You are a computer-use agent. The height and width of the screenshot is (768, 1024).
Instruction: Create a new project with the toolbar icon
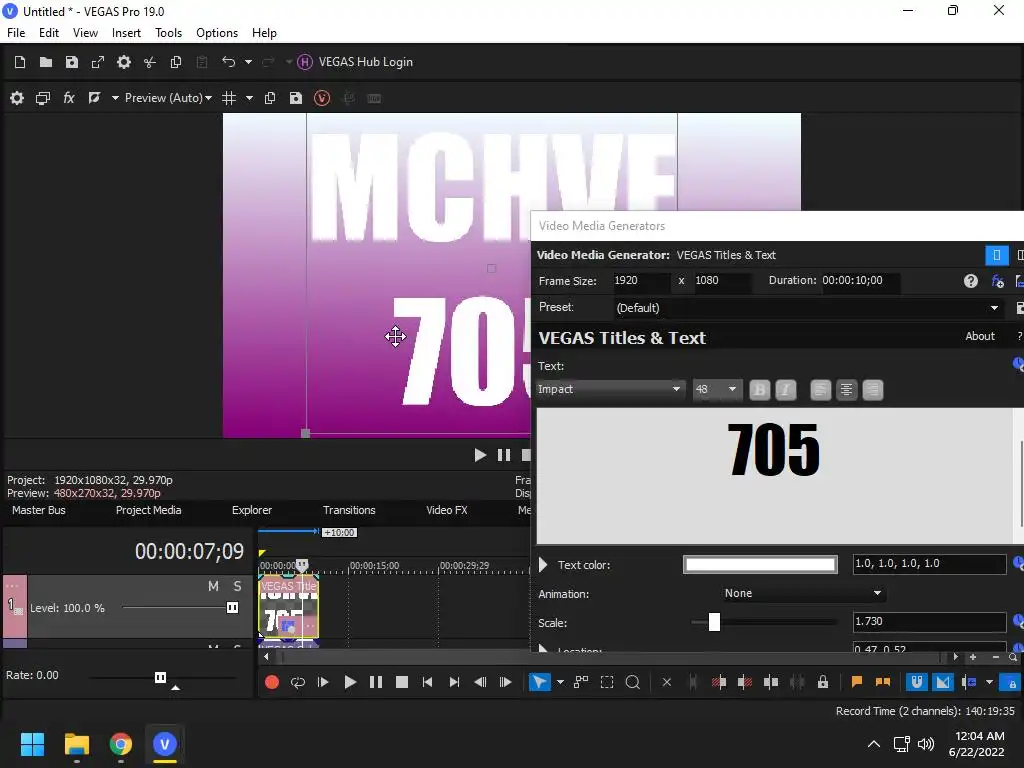coord(20,62)
